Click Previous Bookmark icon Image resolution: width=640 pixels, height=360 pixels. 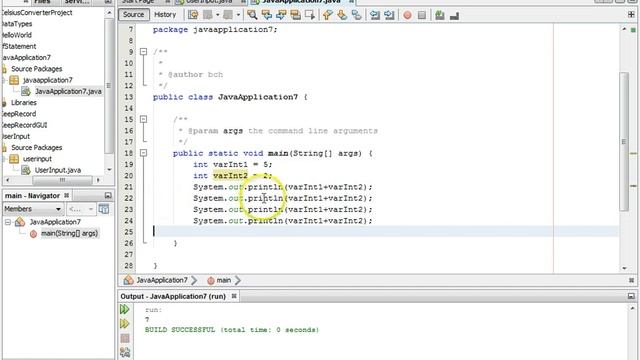click(327, 15)
